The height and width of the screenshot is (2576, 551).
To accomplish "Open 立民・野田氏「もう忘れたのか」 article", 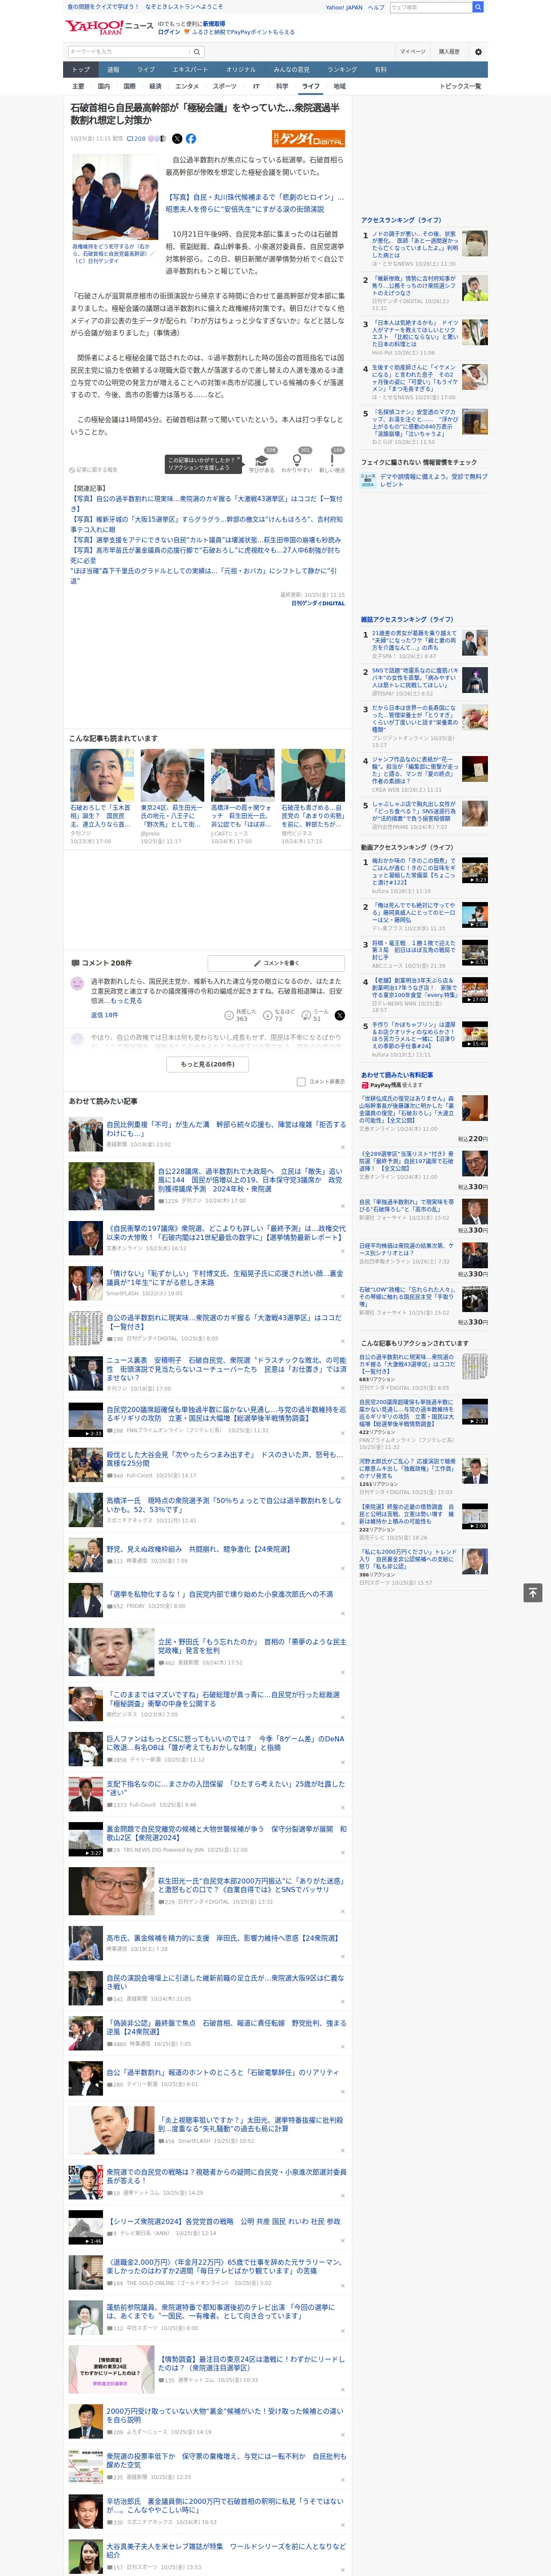I will [252, 1646].
